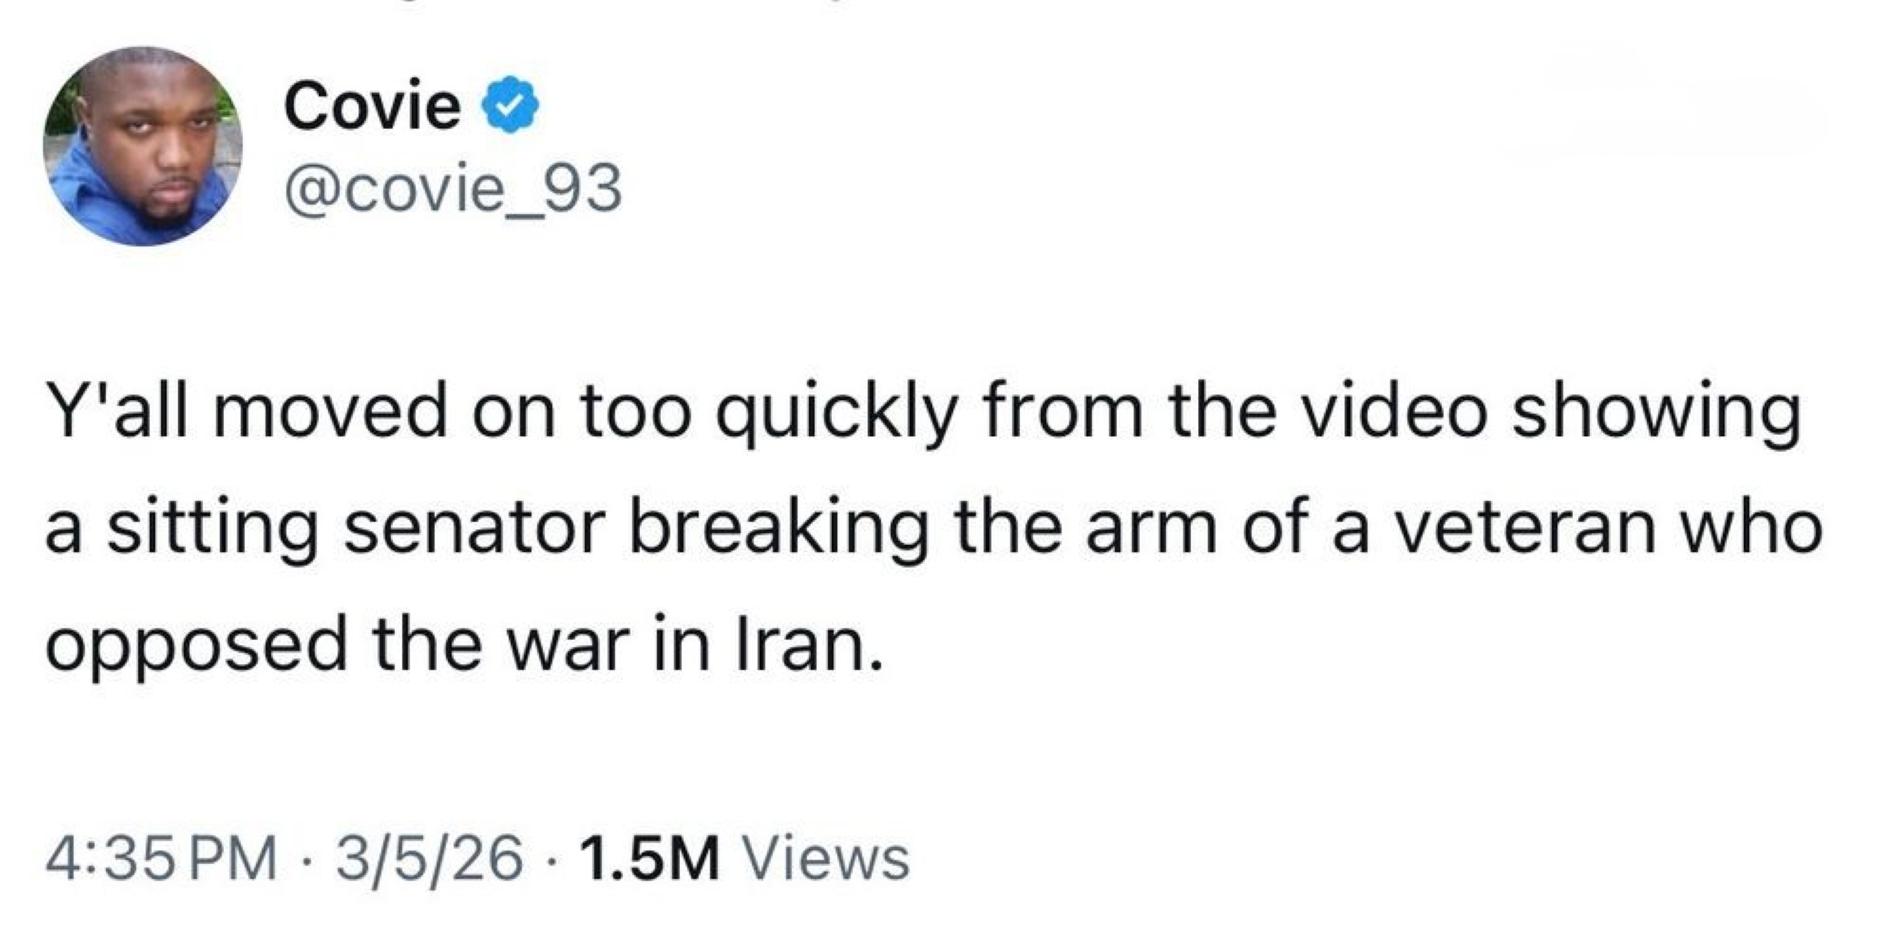Open the @covie_93 handle link
1900x927 pixels.
coord(453,189)
